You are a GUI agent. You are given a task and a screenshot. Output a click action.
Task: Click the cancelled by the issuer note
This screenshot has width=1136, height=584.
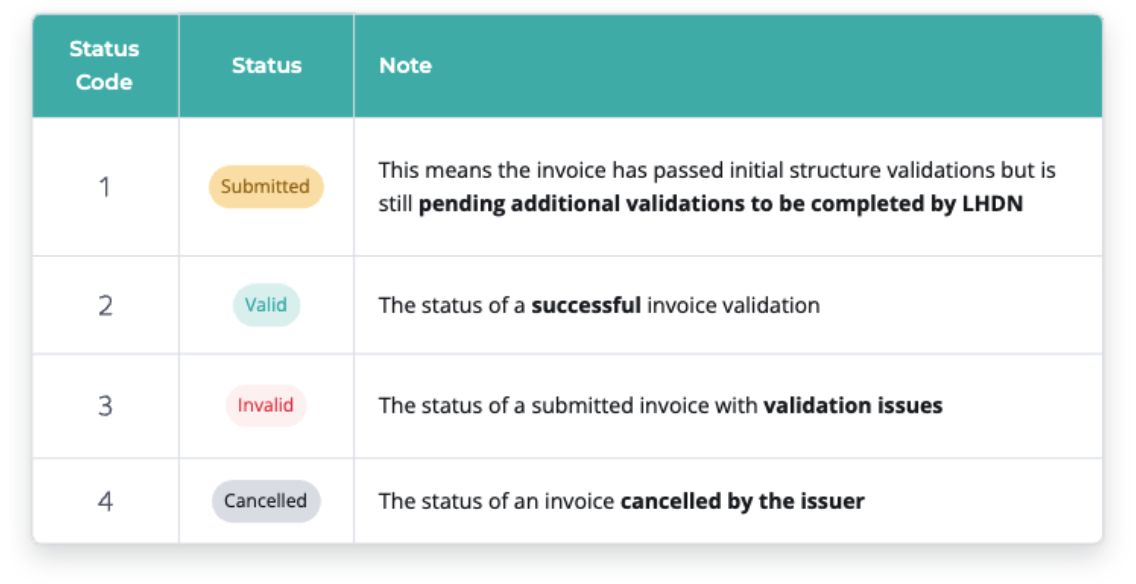[x=622, y=501]
